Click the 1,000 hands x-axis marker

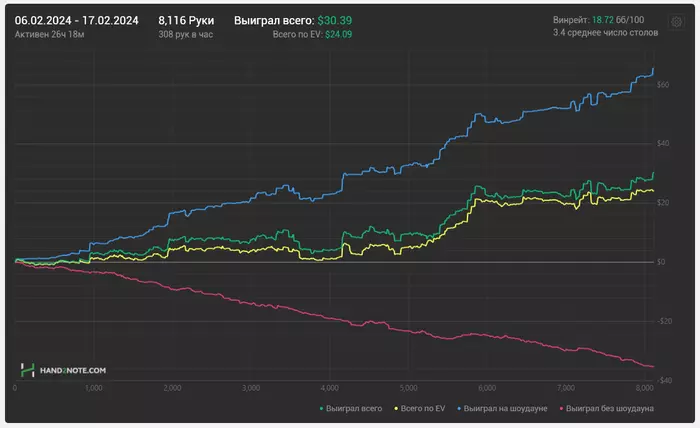click(94, 387)
